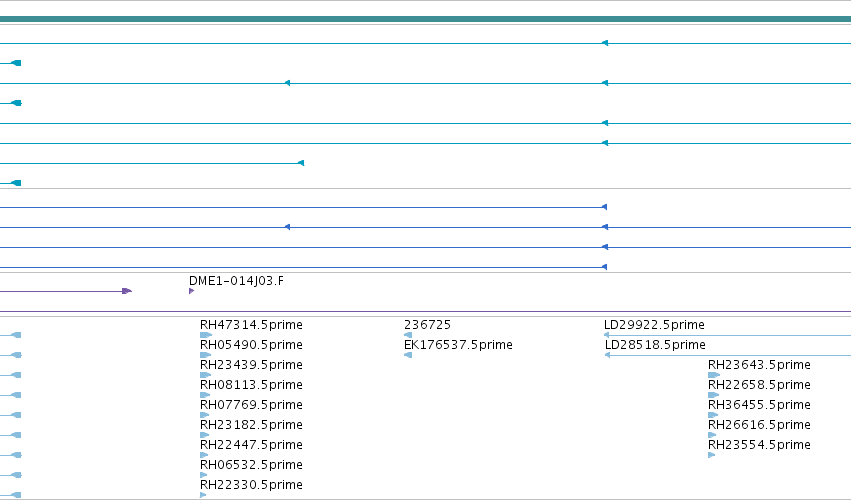Click small purple arrow under DME1-014J03.F
Screen dimensions: 851x500
(192, 291)
